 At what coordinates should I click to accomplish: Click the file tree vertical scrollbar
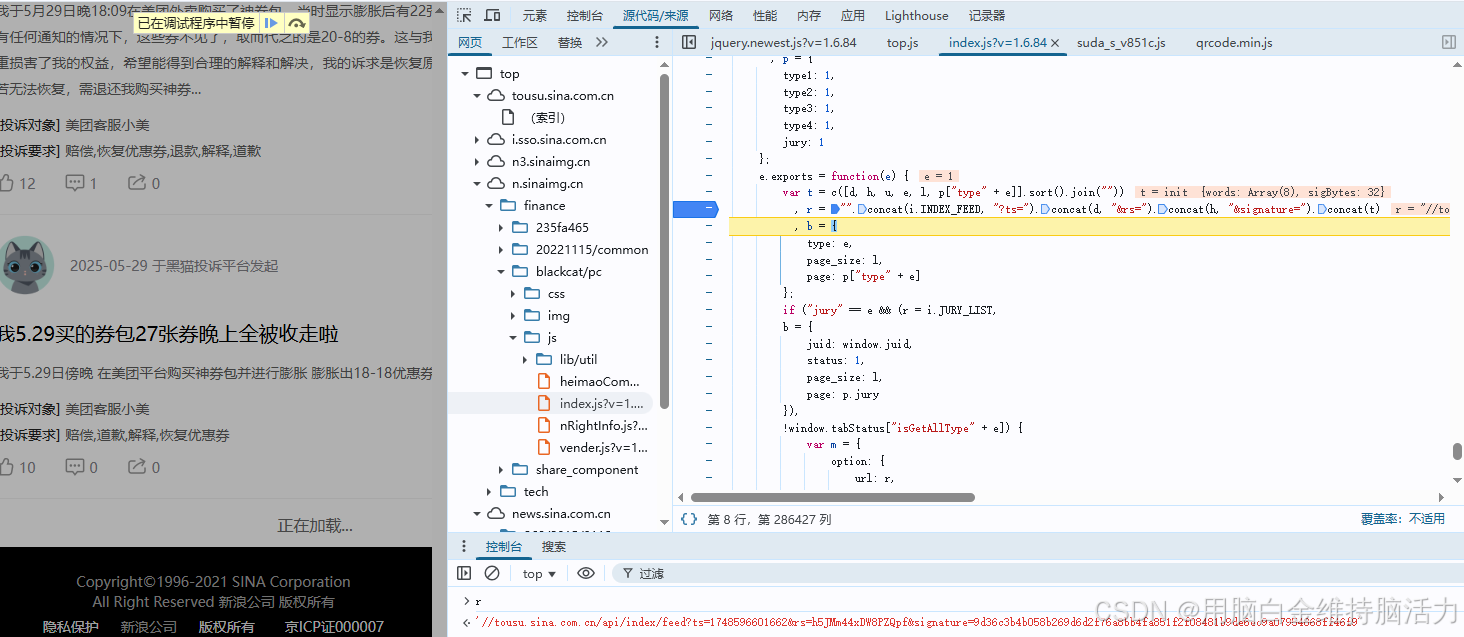tap(665, 242)
